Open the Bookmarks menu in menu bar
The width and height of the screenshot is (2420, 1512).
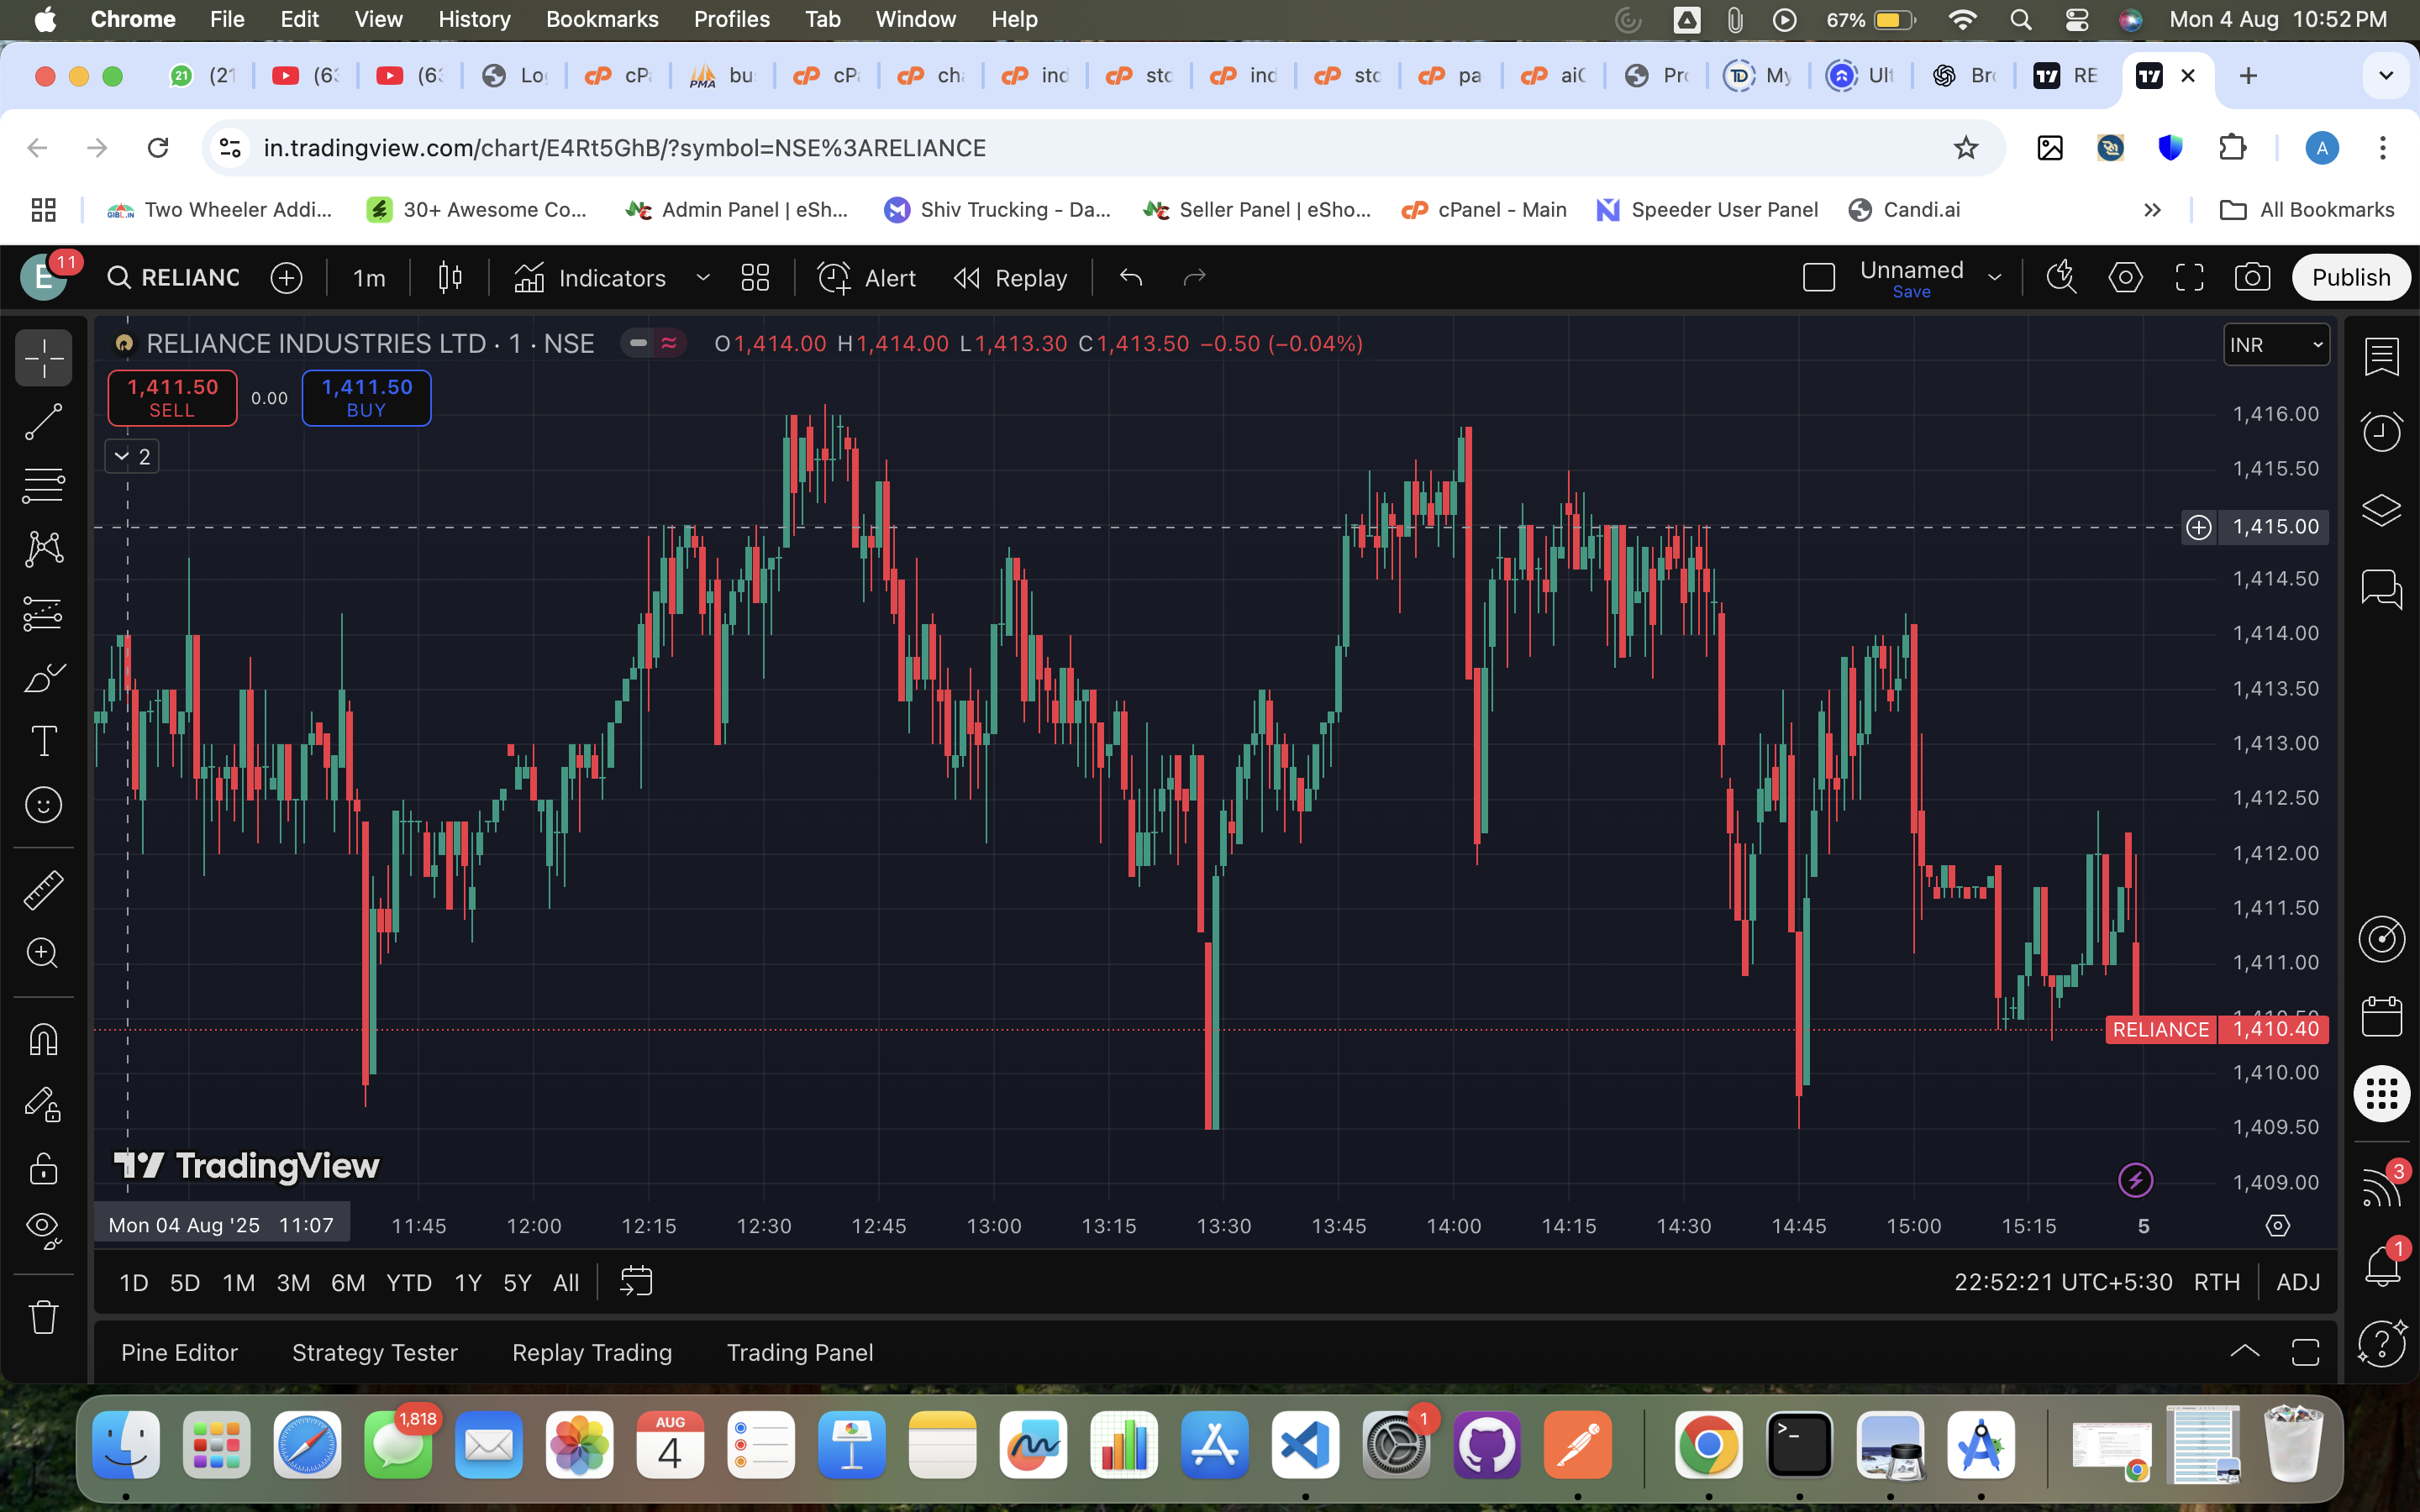(x=601, y=19)
